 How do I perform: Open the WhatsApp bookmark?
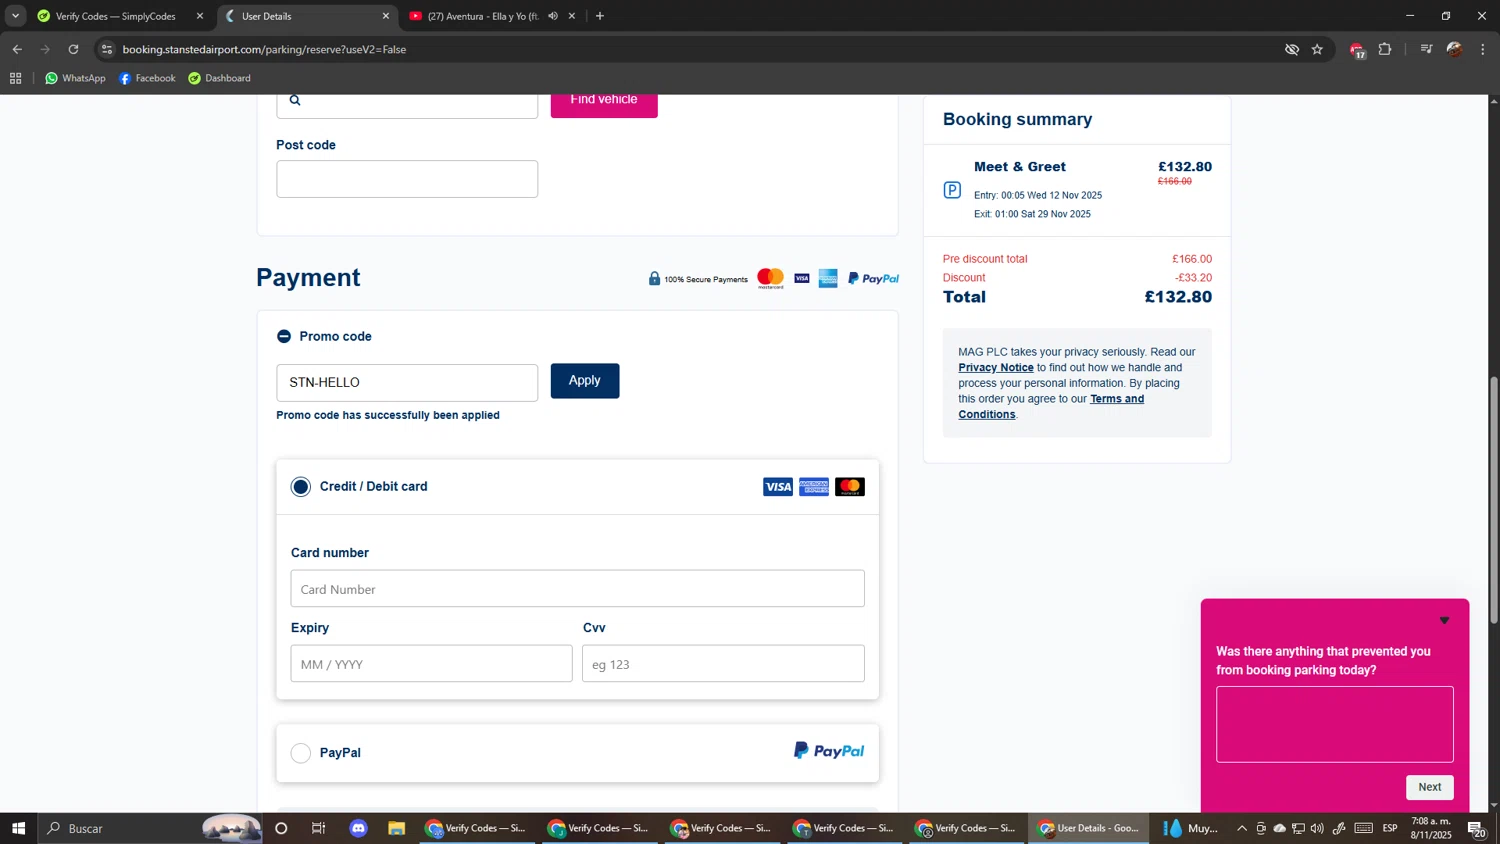tap(75, 78)
